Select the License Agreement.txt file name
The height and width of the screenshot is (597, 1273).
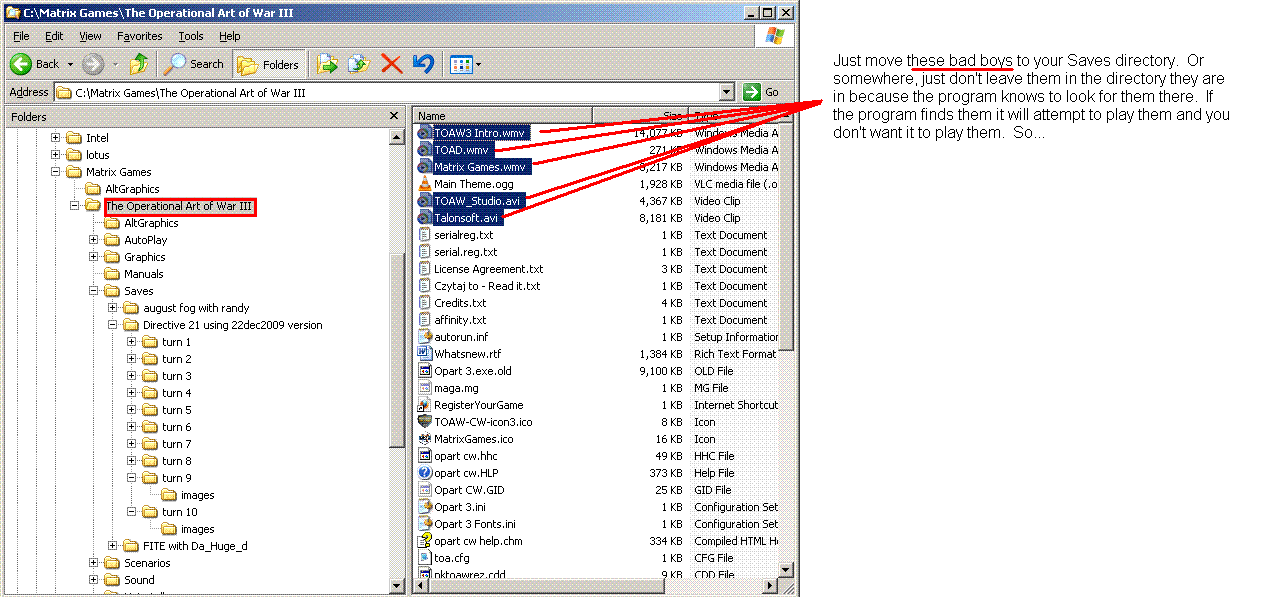coord(488,269)
